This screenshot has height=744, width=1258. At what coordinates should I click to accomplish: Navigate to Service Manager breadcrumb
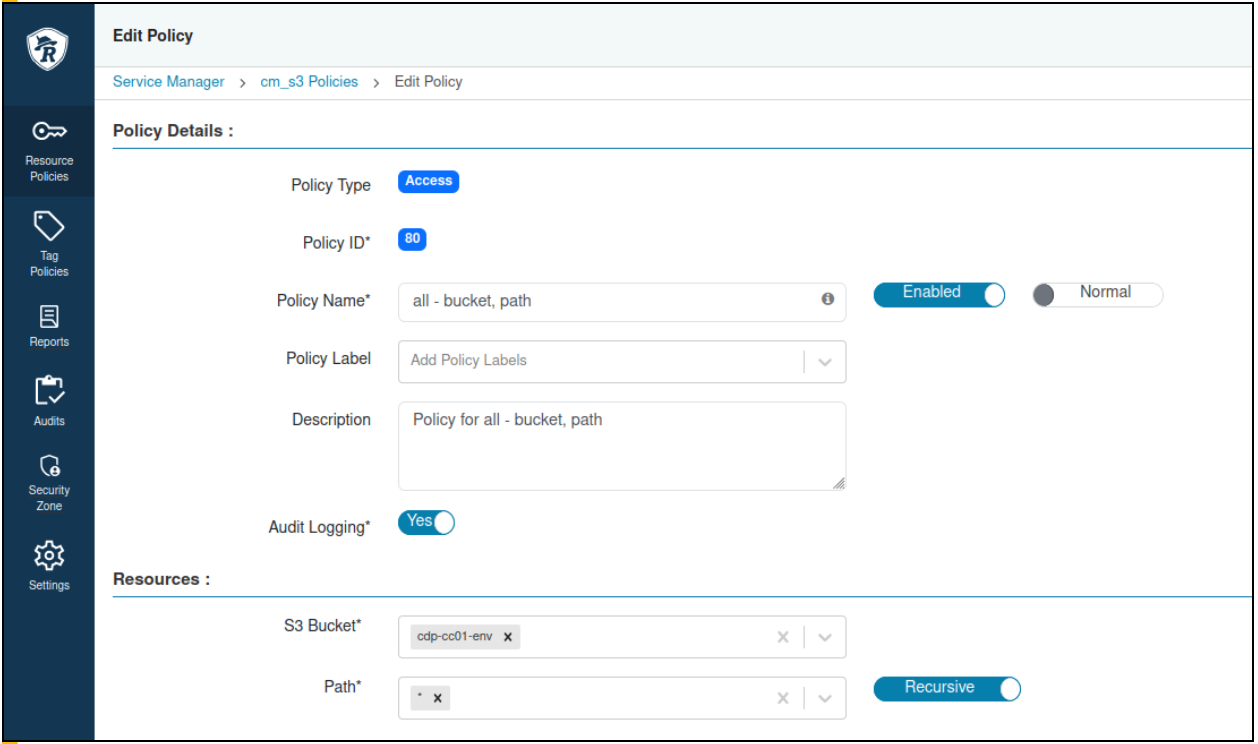click(x=168, y=82)
